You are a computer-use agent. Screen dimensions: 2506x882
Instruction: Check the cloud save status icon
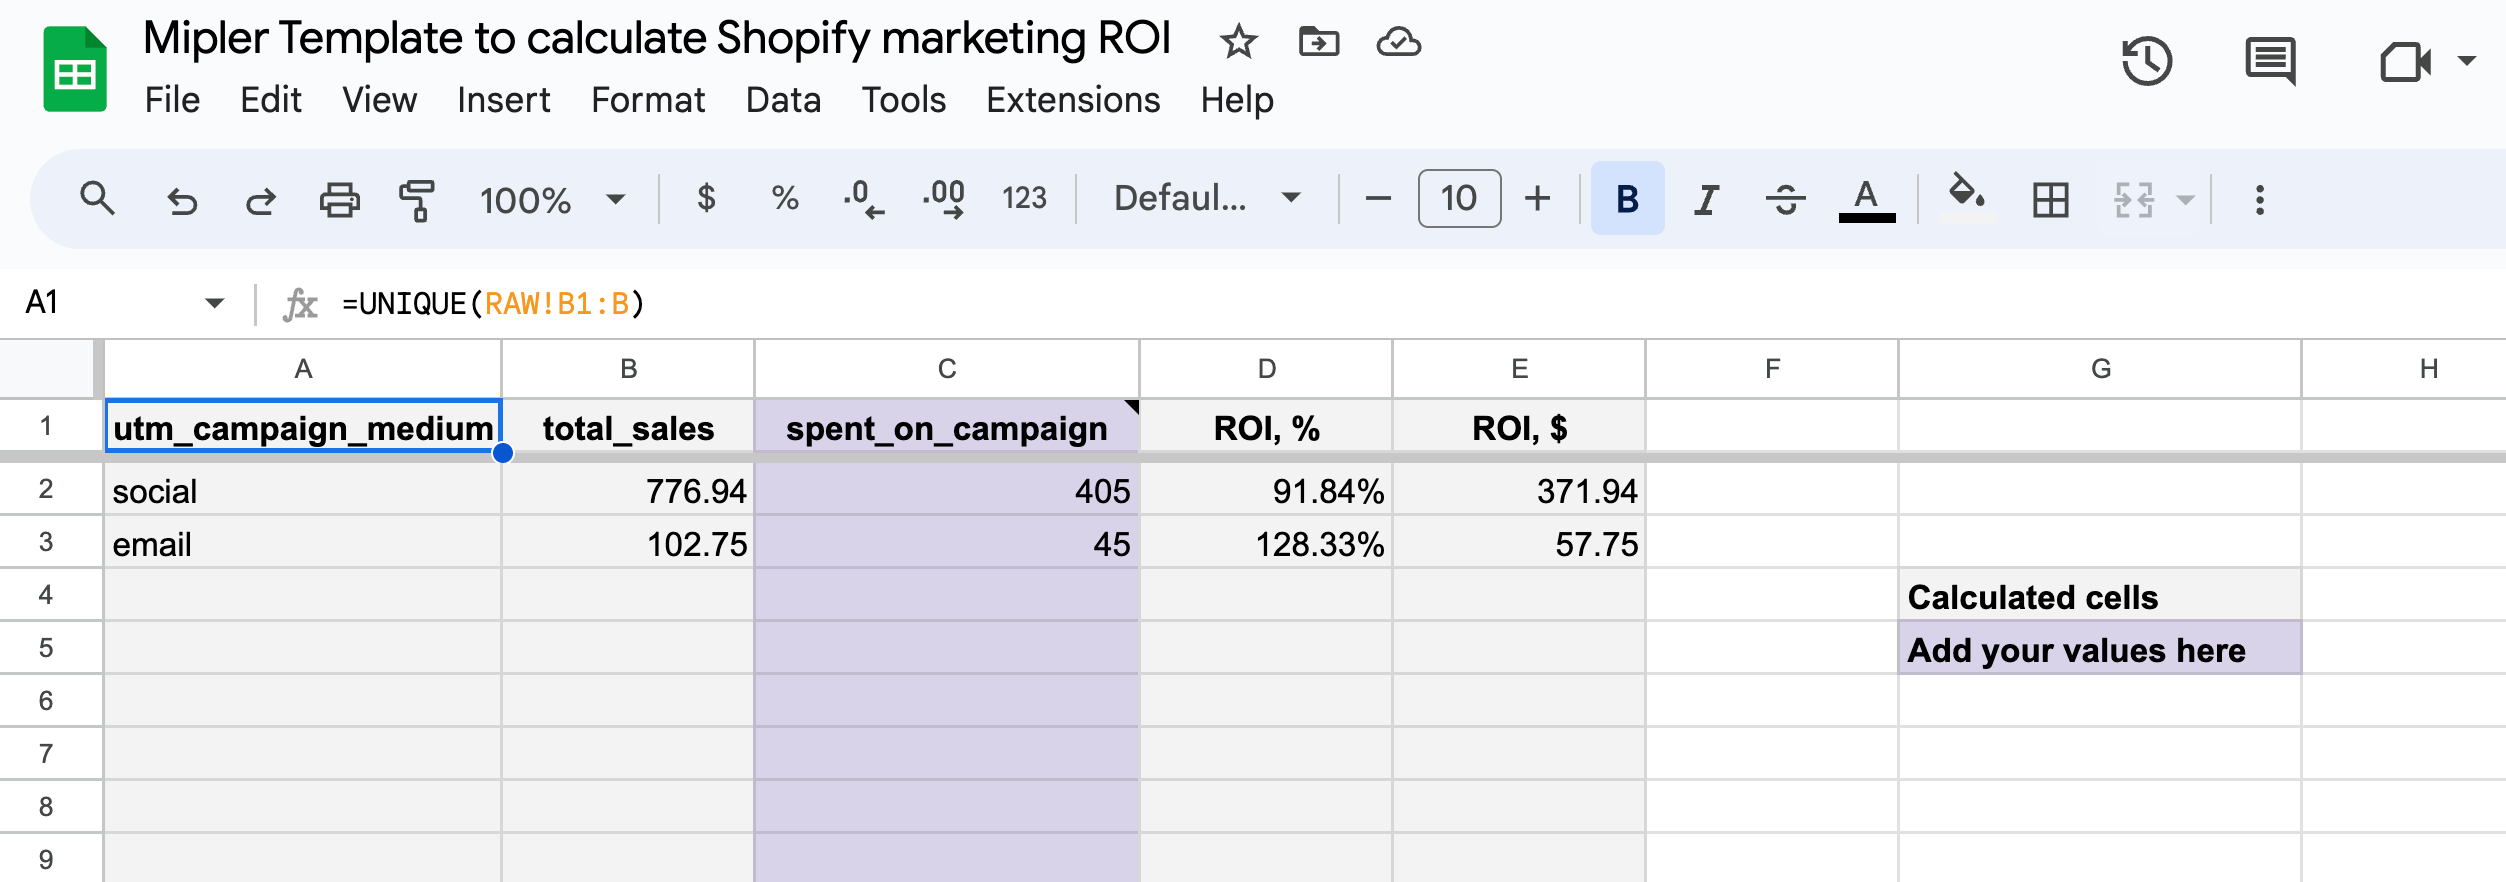point(1398,42)
